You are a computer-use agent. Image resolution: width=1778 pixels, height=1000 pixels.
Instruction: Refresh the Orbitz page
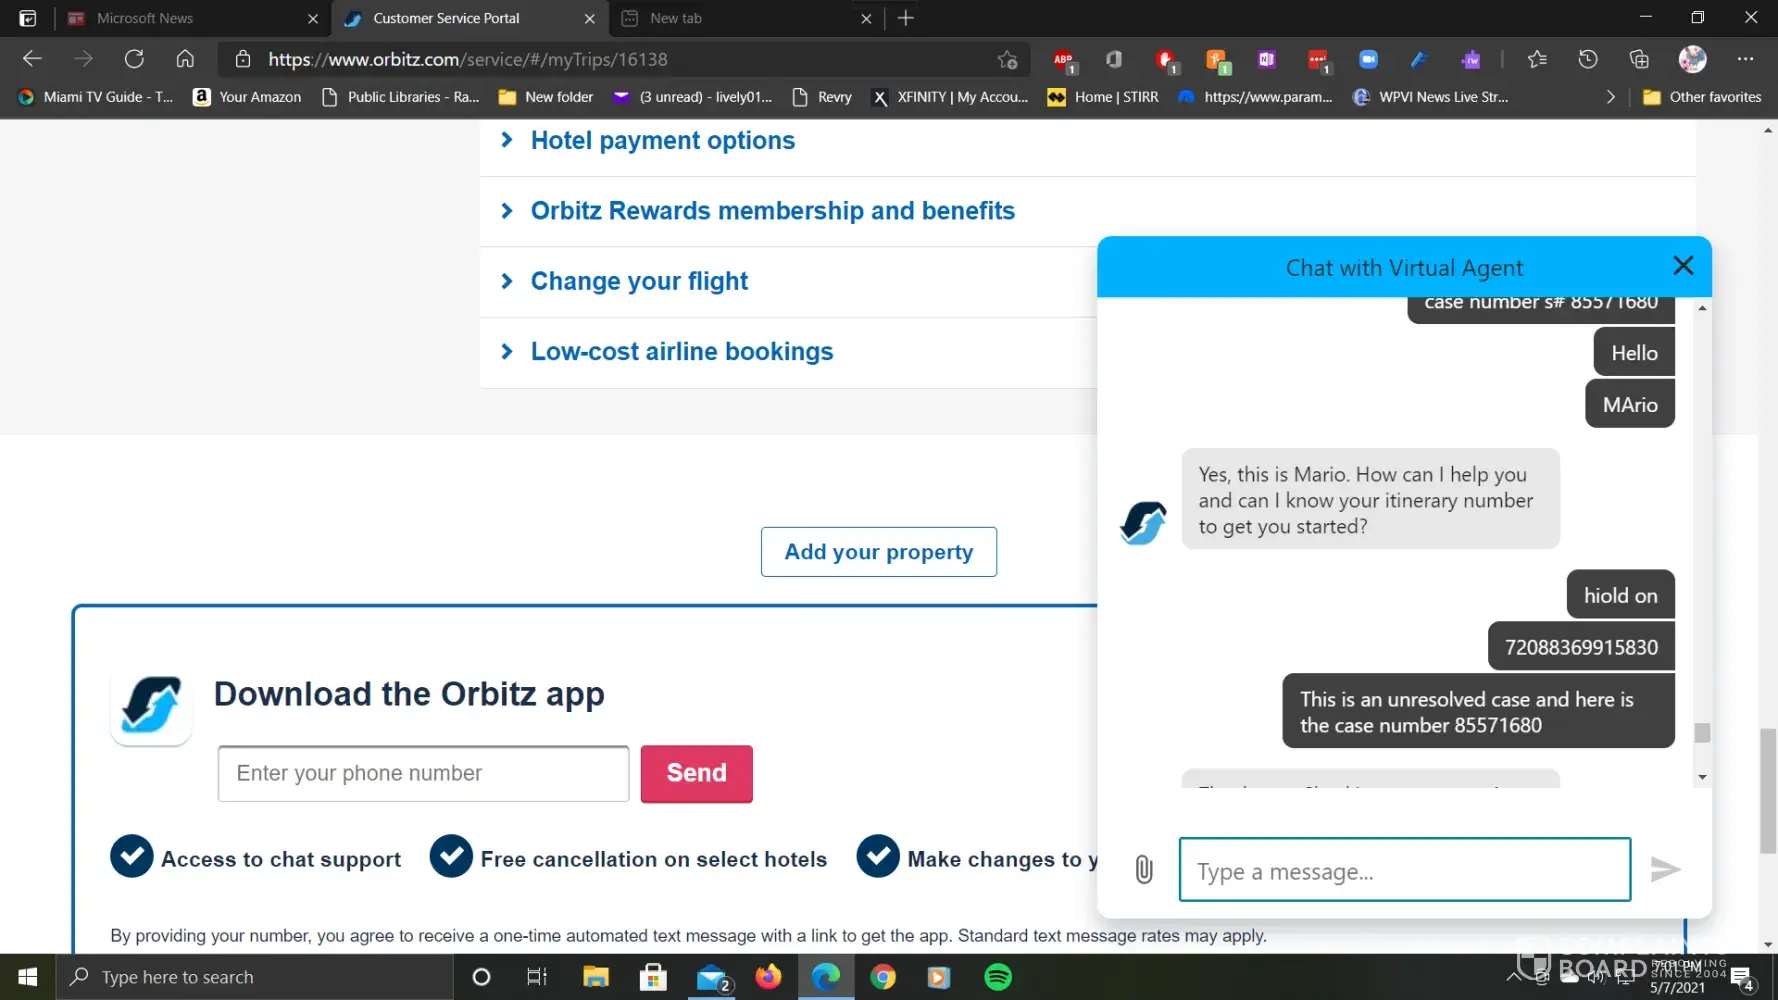coord(134,59)
